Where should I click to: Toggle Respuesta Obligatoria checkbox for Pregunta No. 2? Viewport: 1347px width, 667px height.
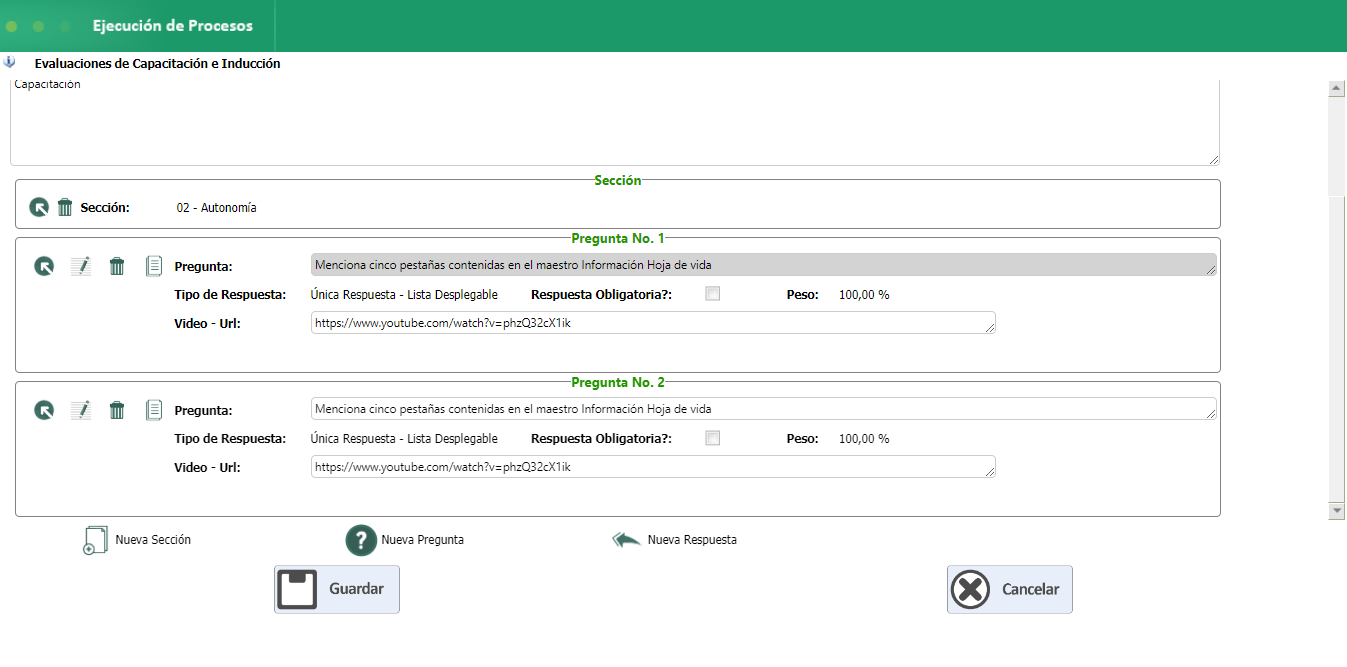pyautogui.click(x=713, y=438)
